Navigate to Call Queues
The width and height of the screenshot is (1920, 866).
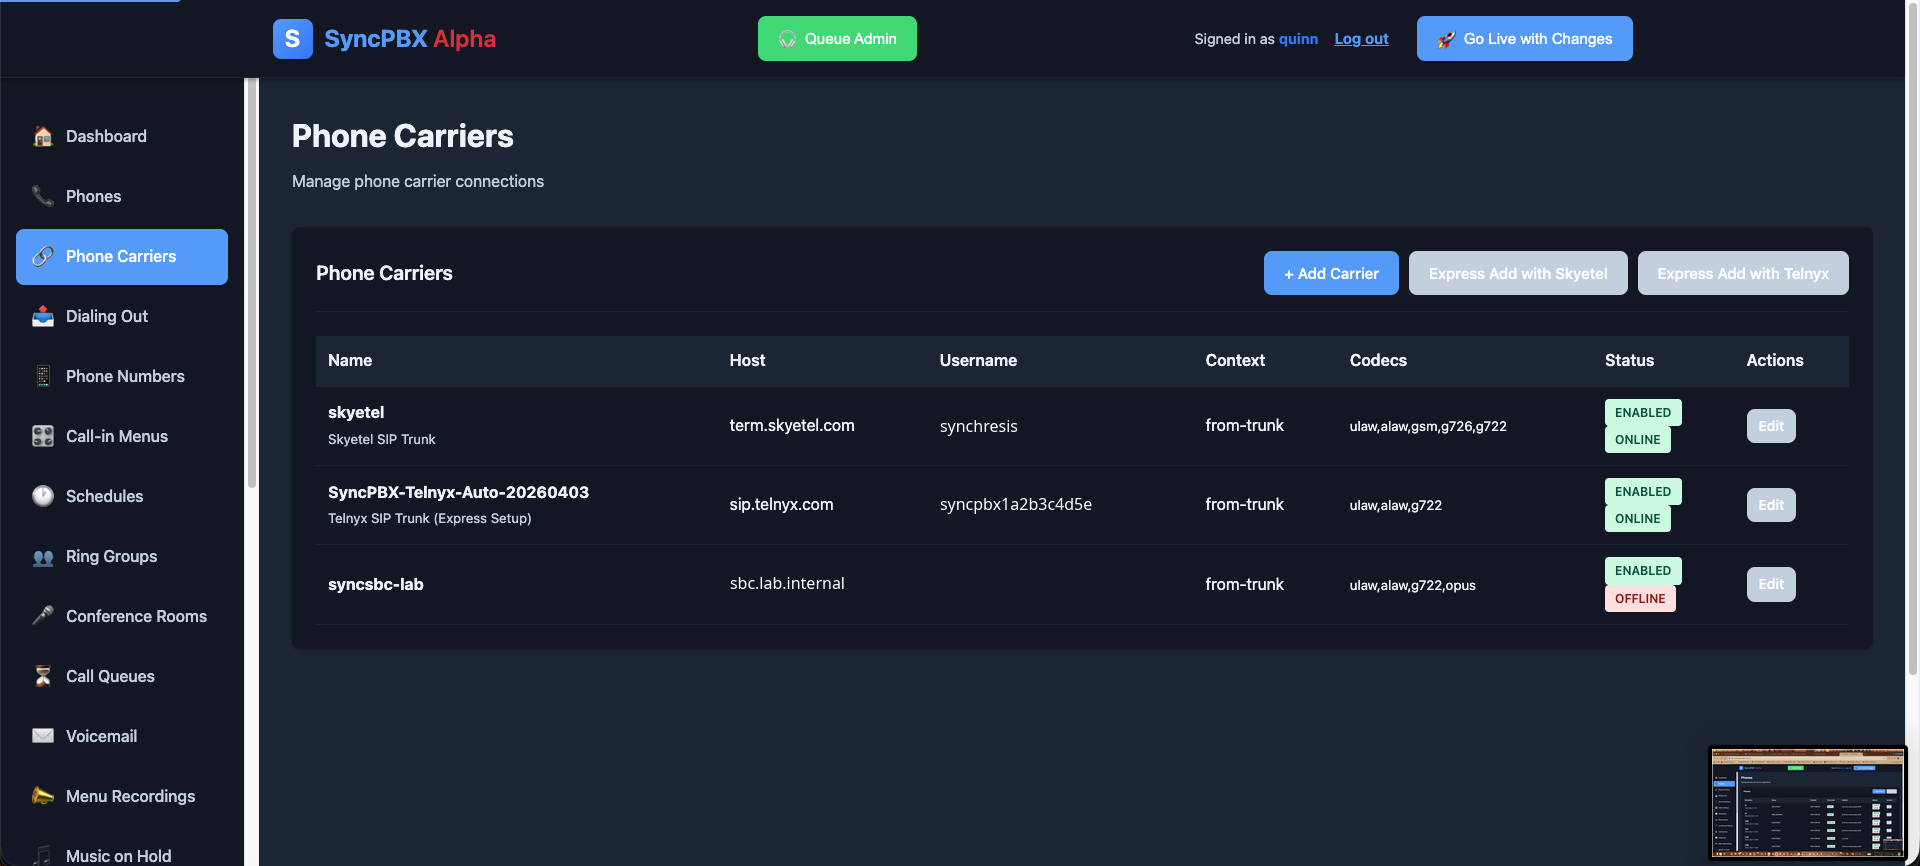[x=122, y=676]
